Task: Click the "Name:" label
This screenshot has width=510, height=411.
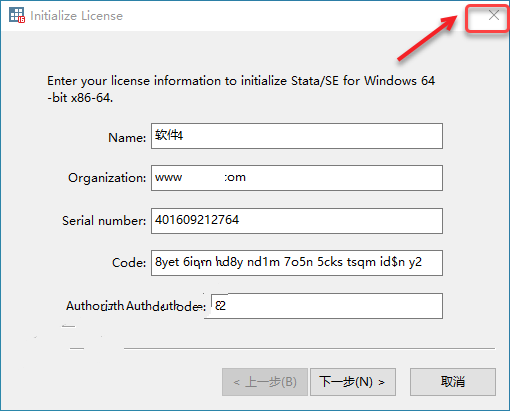Action: pyautogui.click(x=127, y=138)
